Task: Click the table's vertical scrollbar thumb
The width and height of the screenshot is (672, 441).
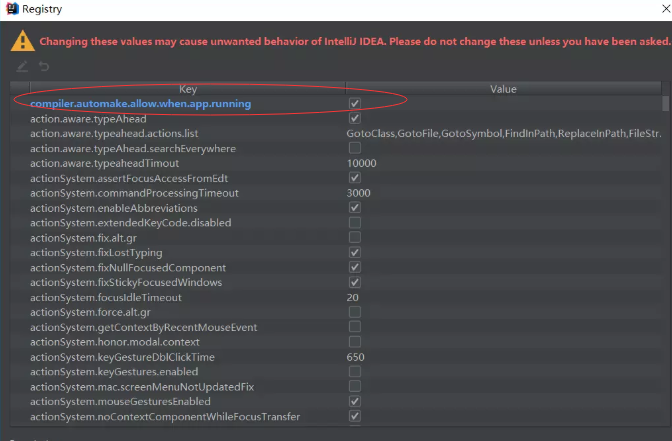Action: pyautogui.click(x=665, y=104)
